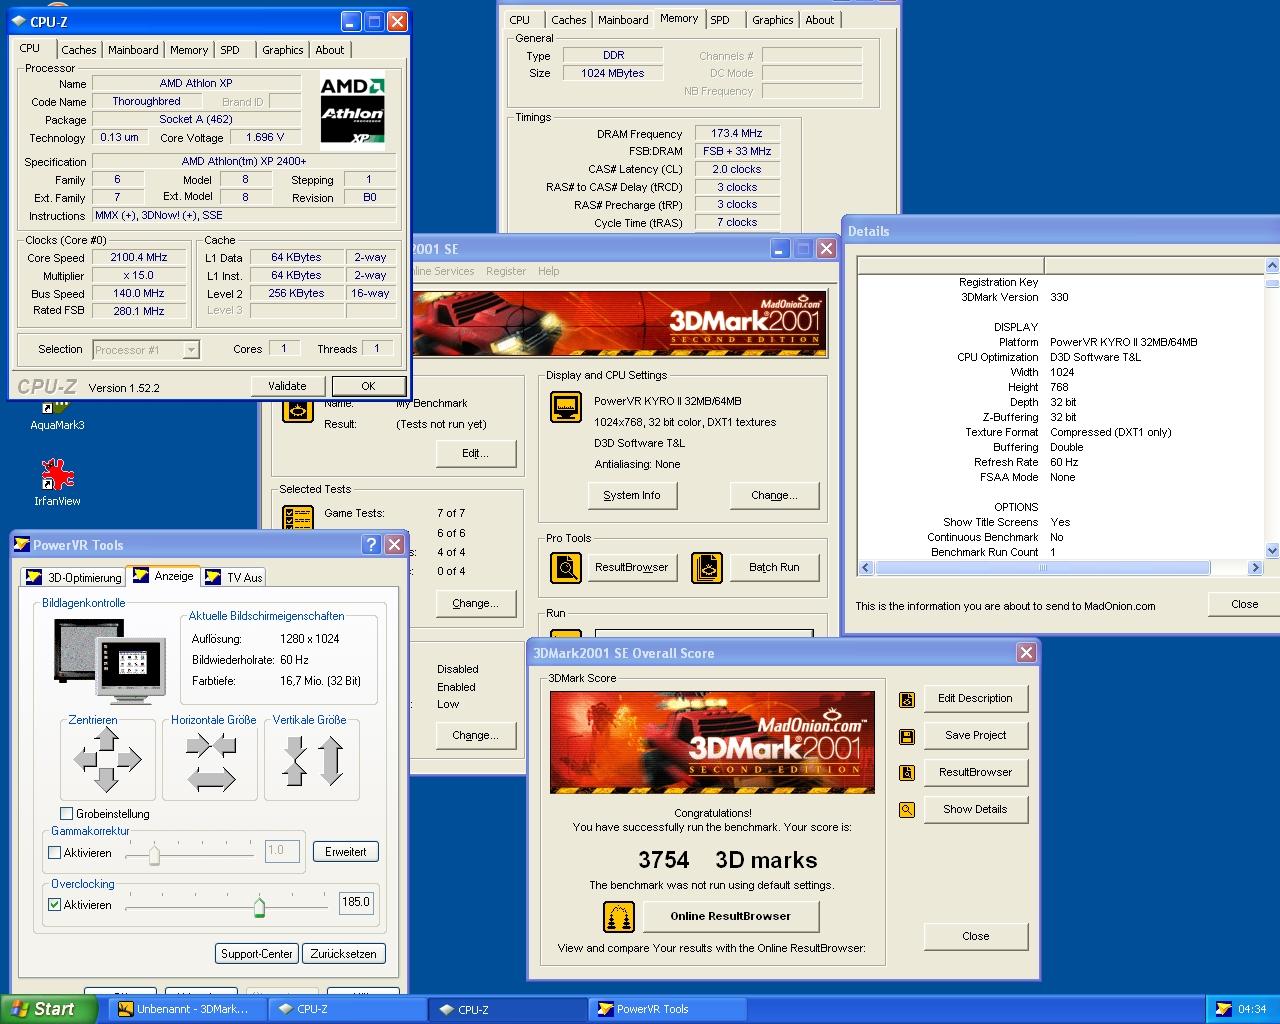Click the Show Details button

(x=975, y=810)
